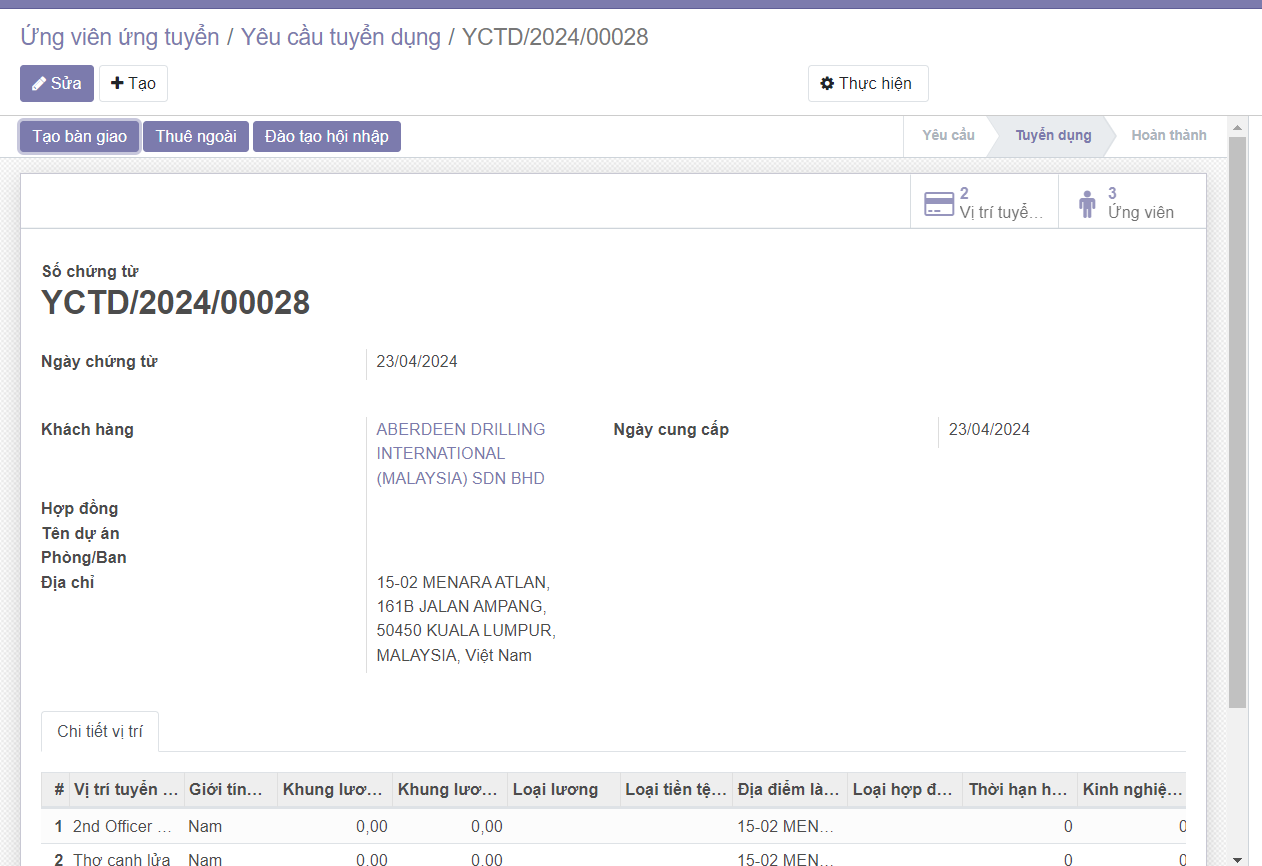Select the Hoàn thành status stage
The height and width of the screenshot is (866, 1262).
pos(1168,135)
